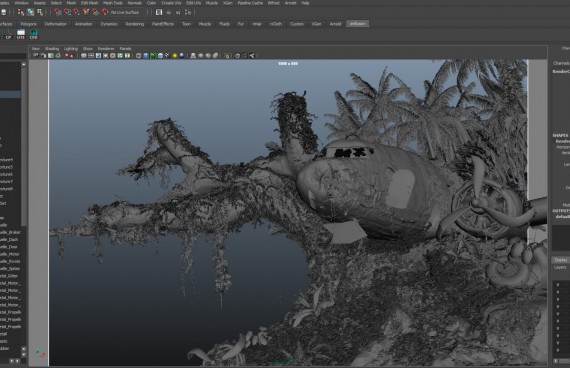Toggle snap to grids
Image resolution: width=570 pixels, height=368 pixels.
[58, 12]
